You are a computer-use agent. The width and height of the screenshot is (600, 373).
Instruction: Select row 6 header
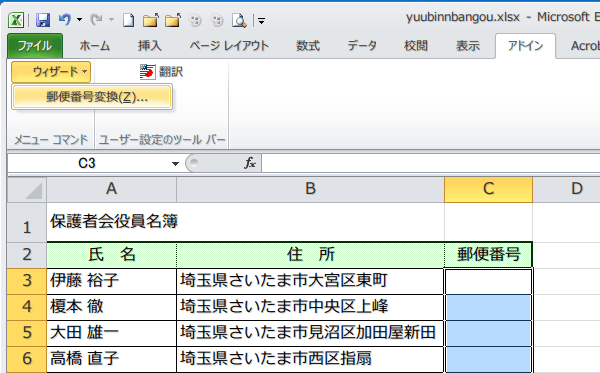[x=27, y=359]
